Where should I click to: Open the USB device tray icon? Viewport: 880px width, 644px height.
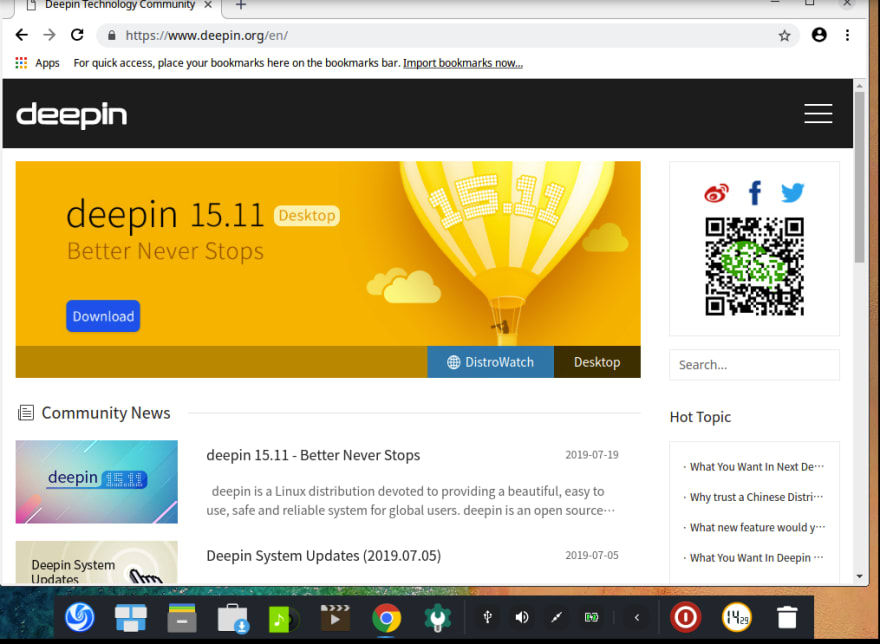point(487,617)
